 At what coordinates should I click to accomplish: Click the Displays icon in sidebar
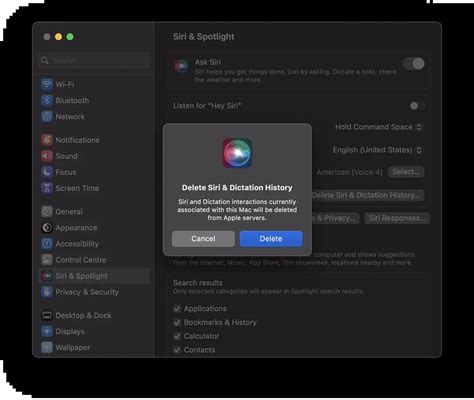[x=47, y=331]
